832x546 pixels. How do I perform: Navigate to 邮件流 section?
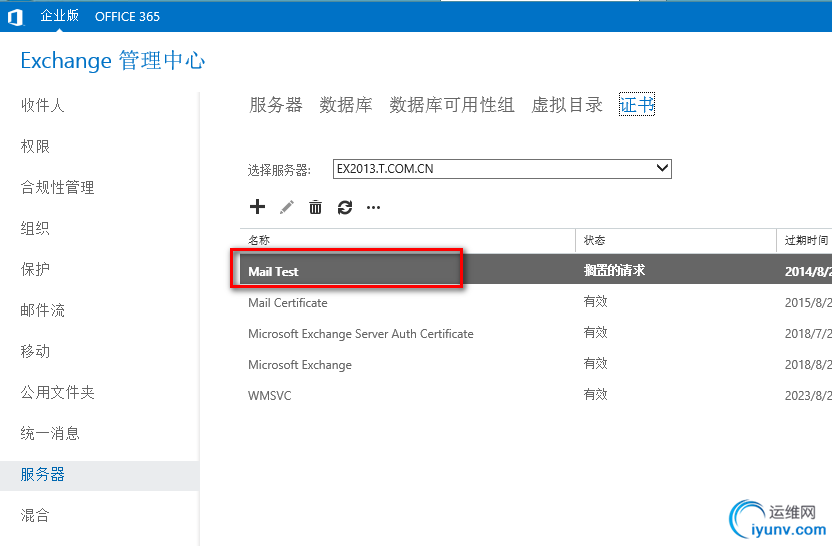[43, 311]
